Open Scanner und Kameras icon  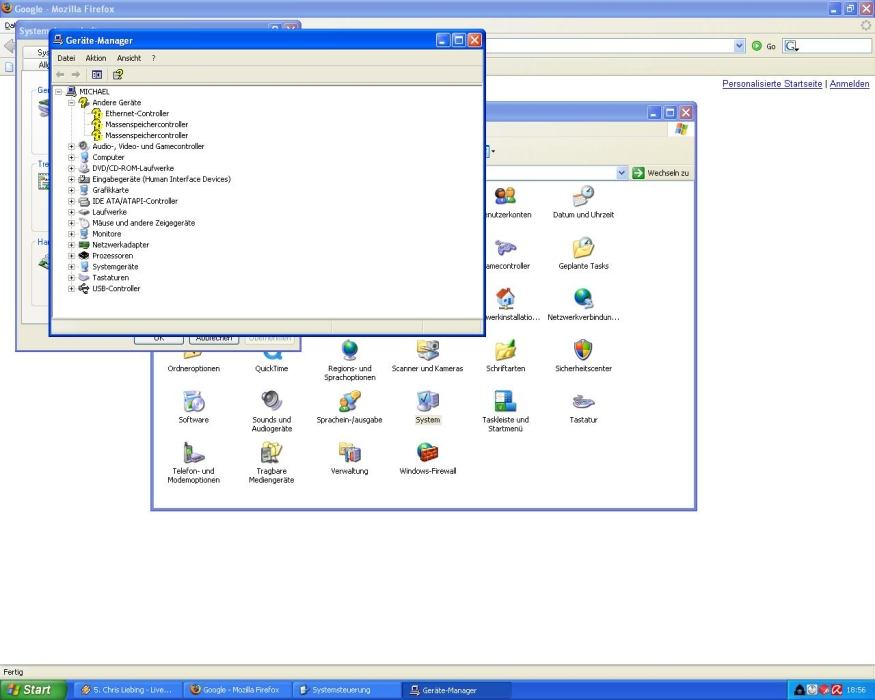pyautogui.click(x=427, y=356)
